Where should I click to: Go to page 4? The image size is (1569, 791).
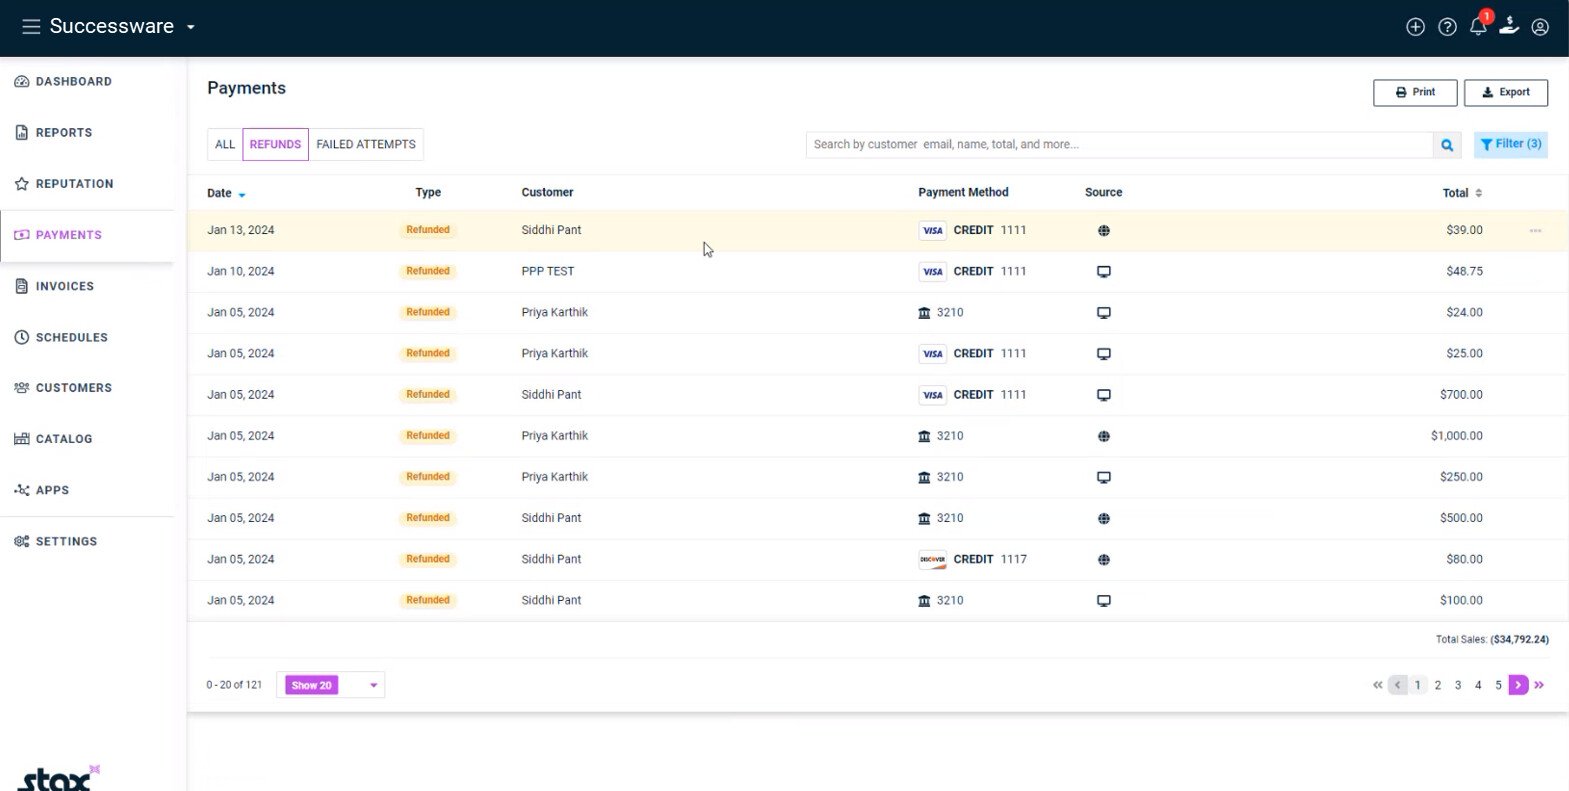(1478, 685)
